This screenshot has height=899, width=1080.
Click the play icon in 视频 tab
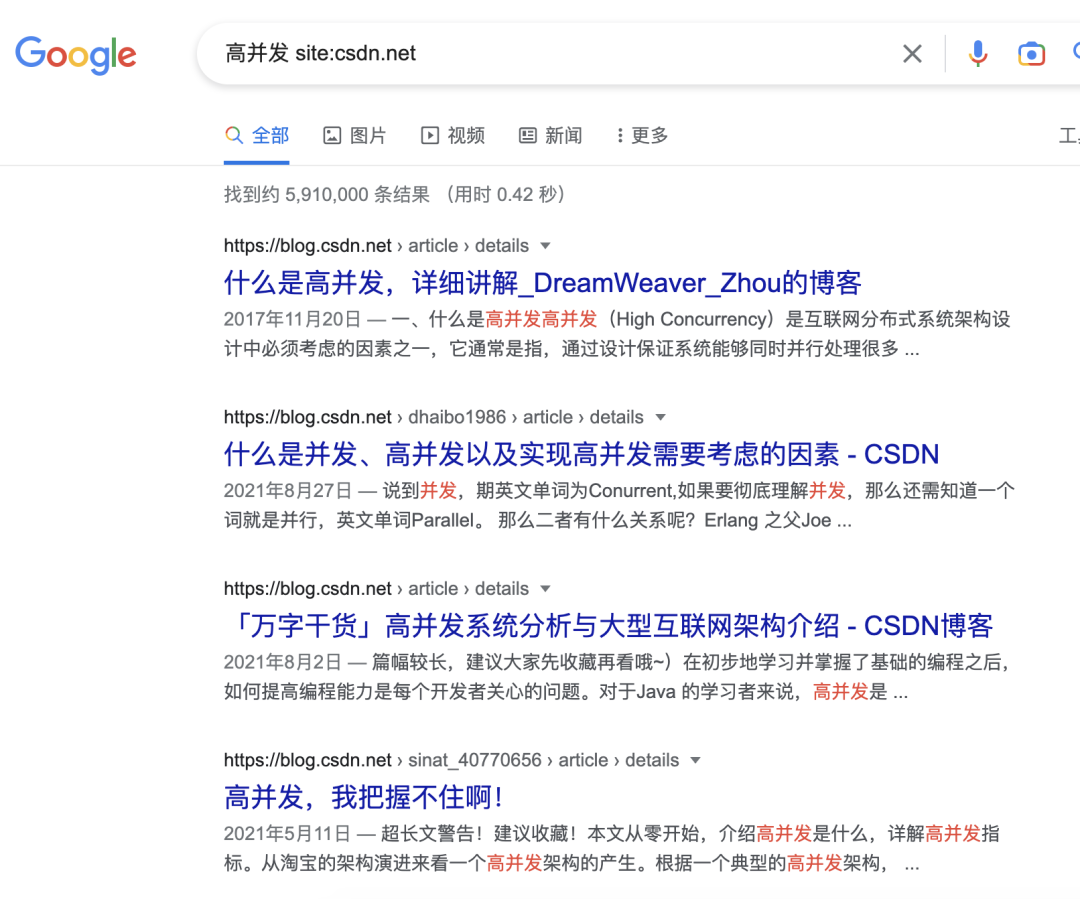click(x=430, y=135)
